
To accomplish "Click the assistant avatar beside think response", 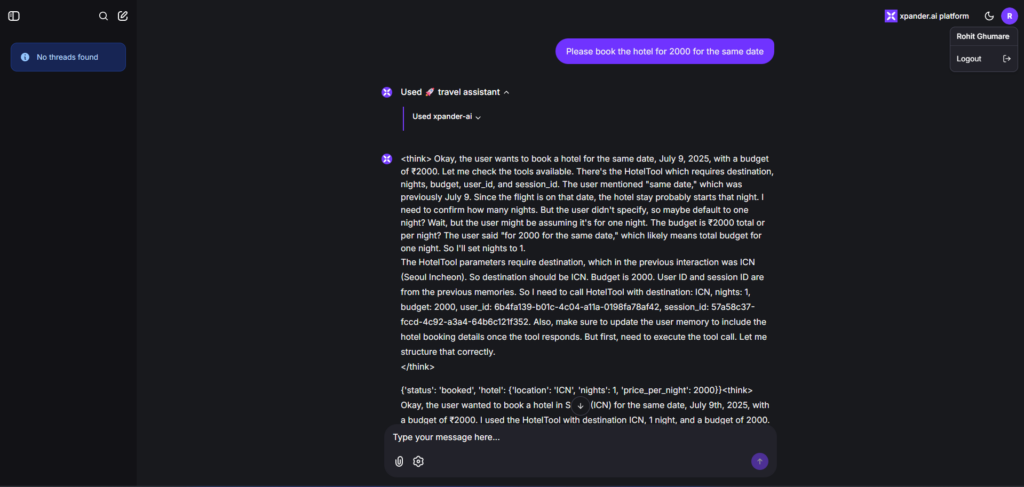I will pos(387,159).
